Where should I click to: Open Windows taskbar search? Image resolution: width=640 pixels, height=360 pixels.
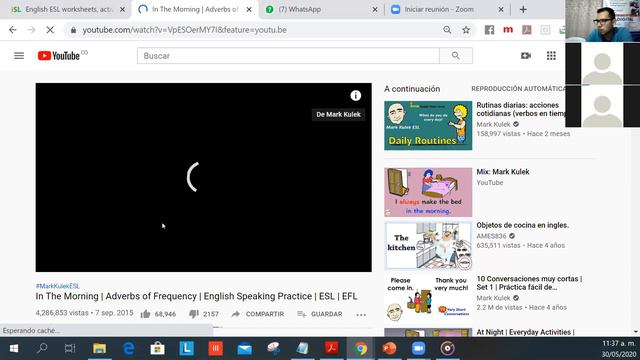[x=42, y=348]
